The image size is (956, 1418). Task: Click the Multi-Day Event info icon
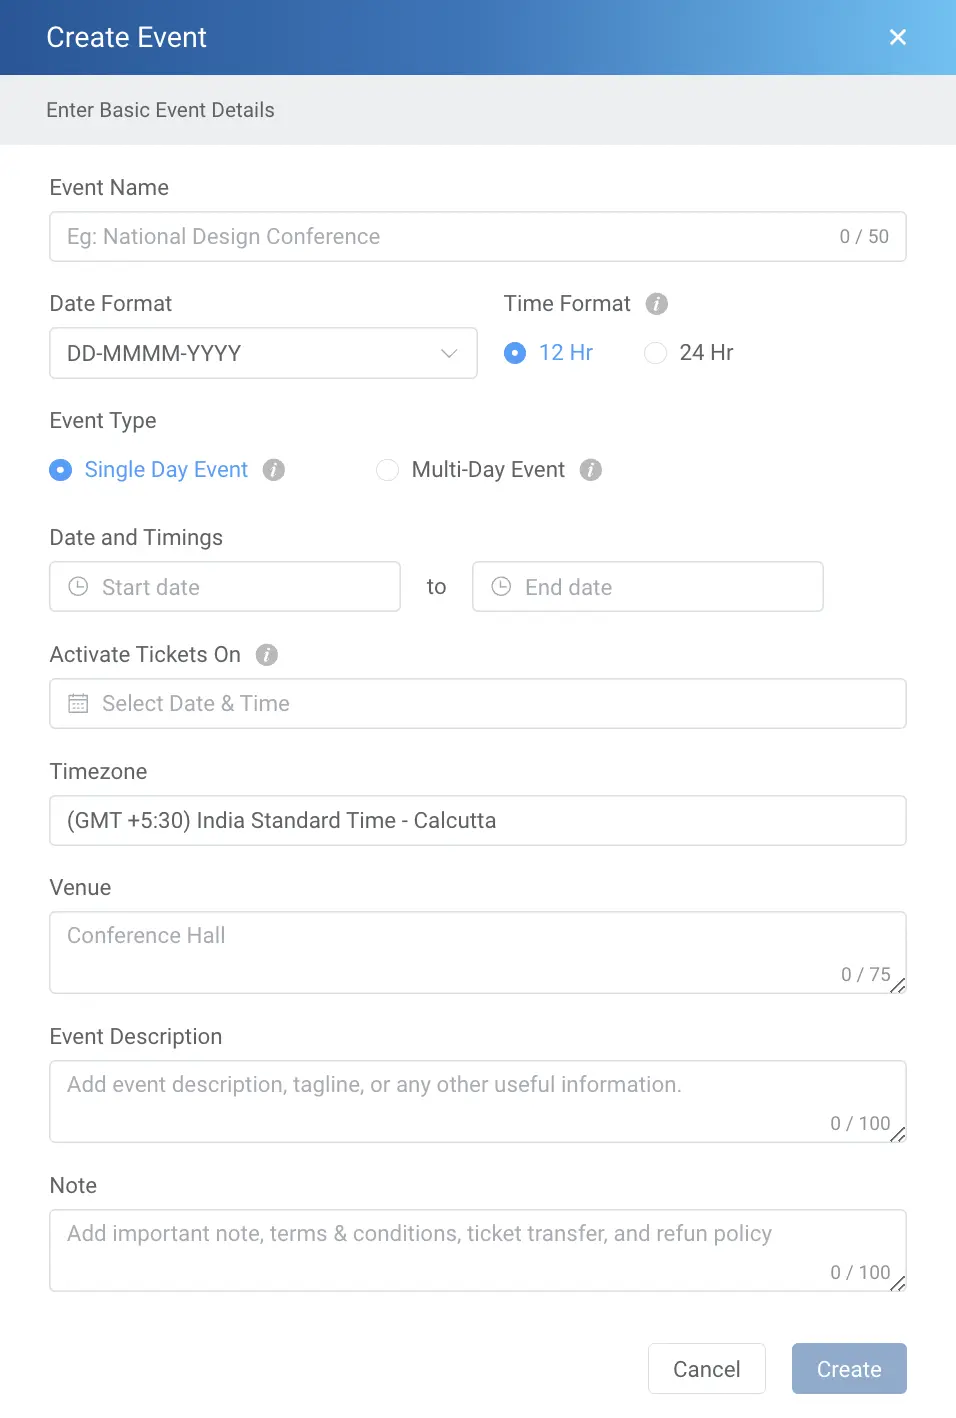[591, 469]
